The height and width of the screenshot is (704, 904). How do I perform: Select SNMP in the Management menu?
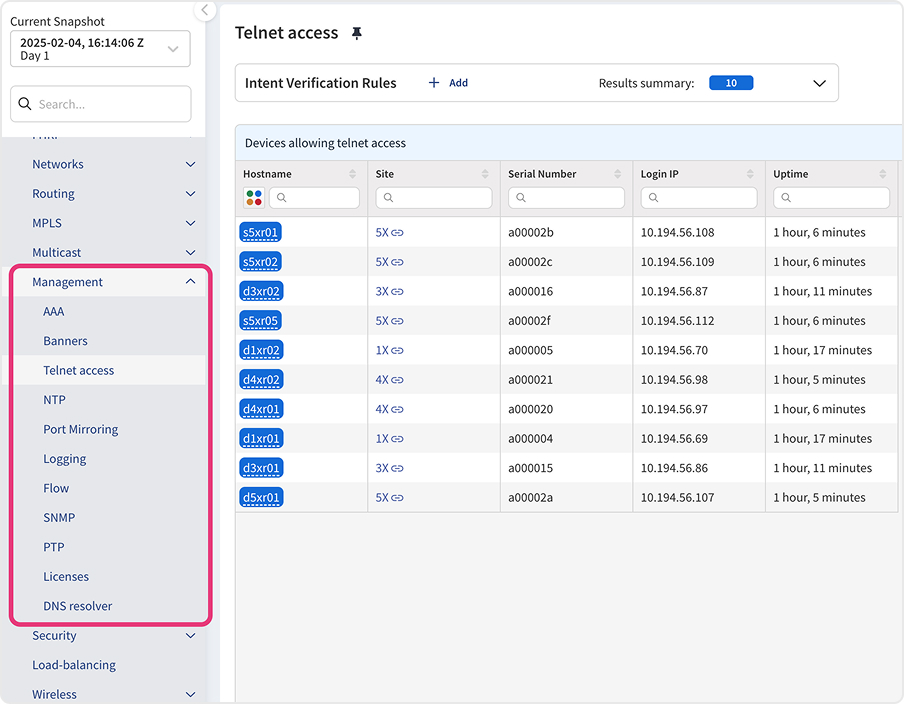(59, 518)
